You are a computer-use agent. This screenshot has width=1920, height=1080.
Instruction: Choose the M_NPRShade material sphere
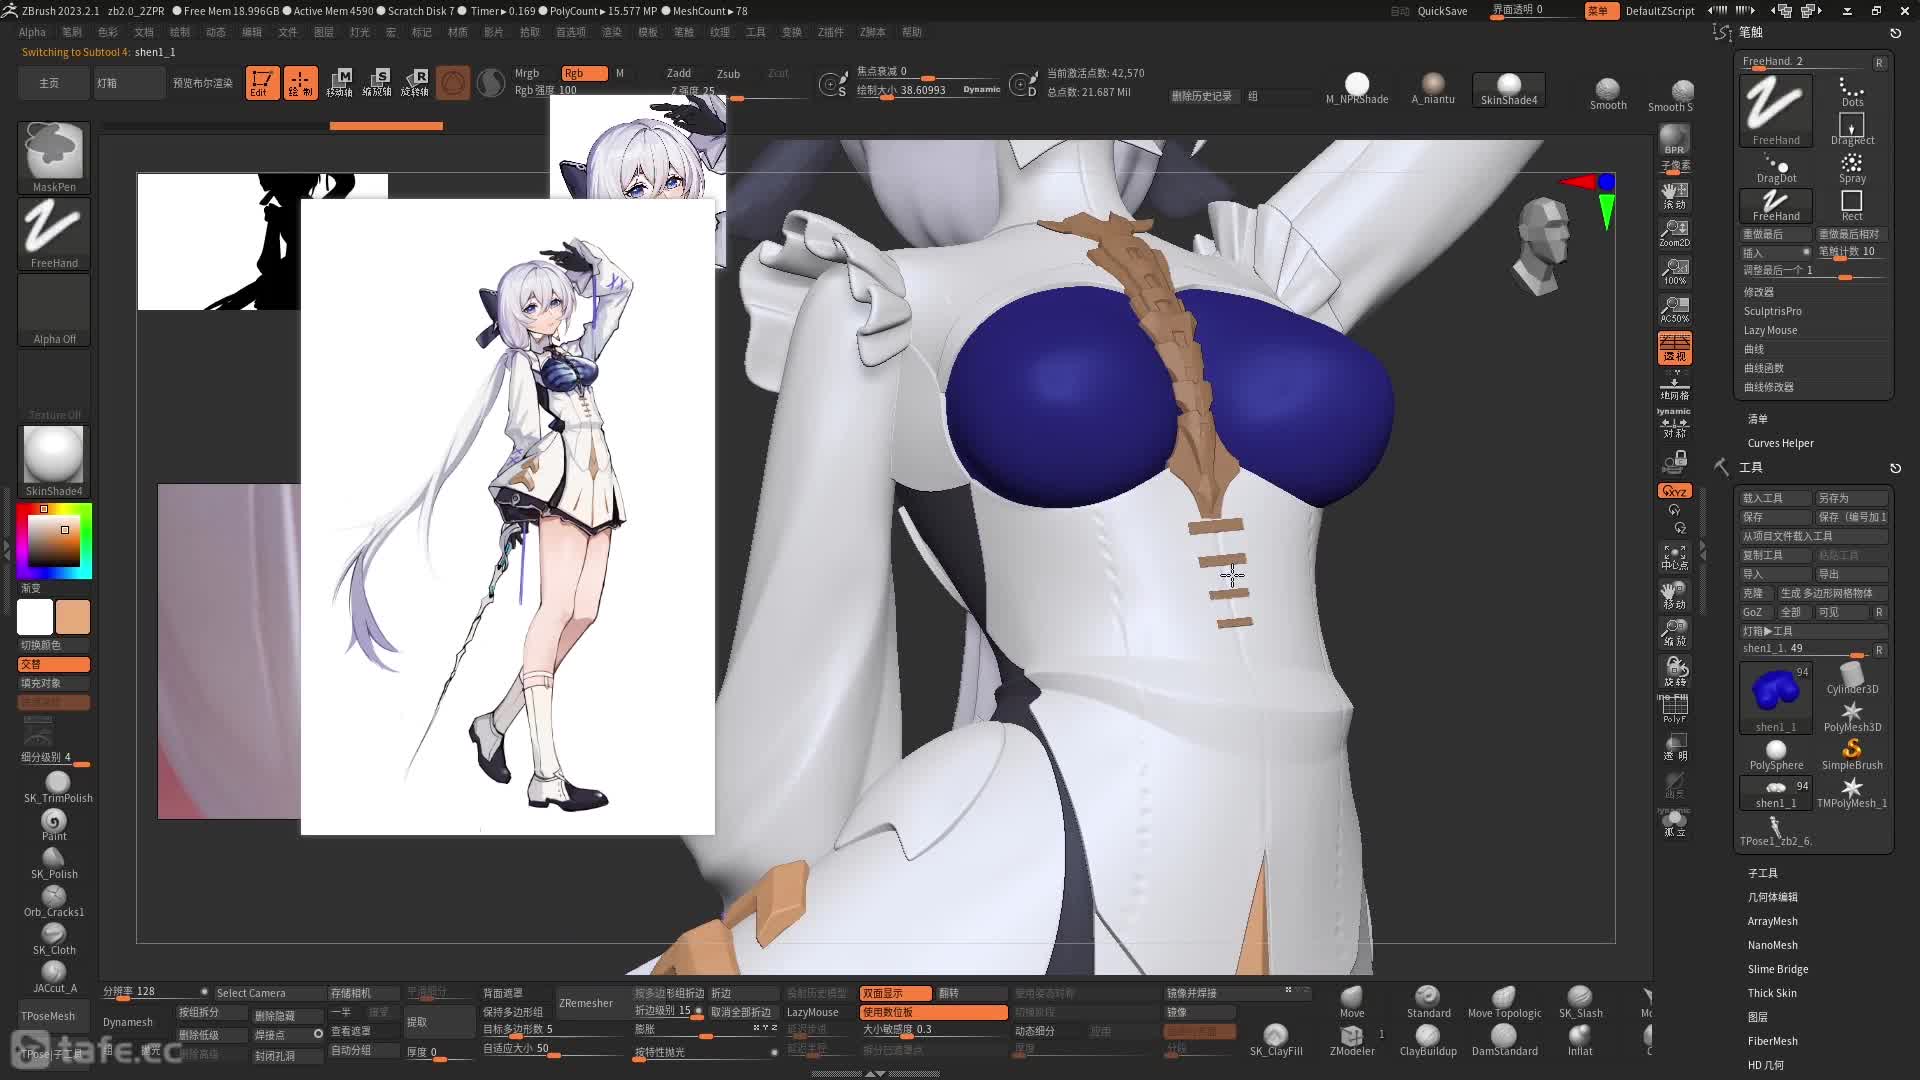pyautogui.click(x=1357, y=88)
